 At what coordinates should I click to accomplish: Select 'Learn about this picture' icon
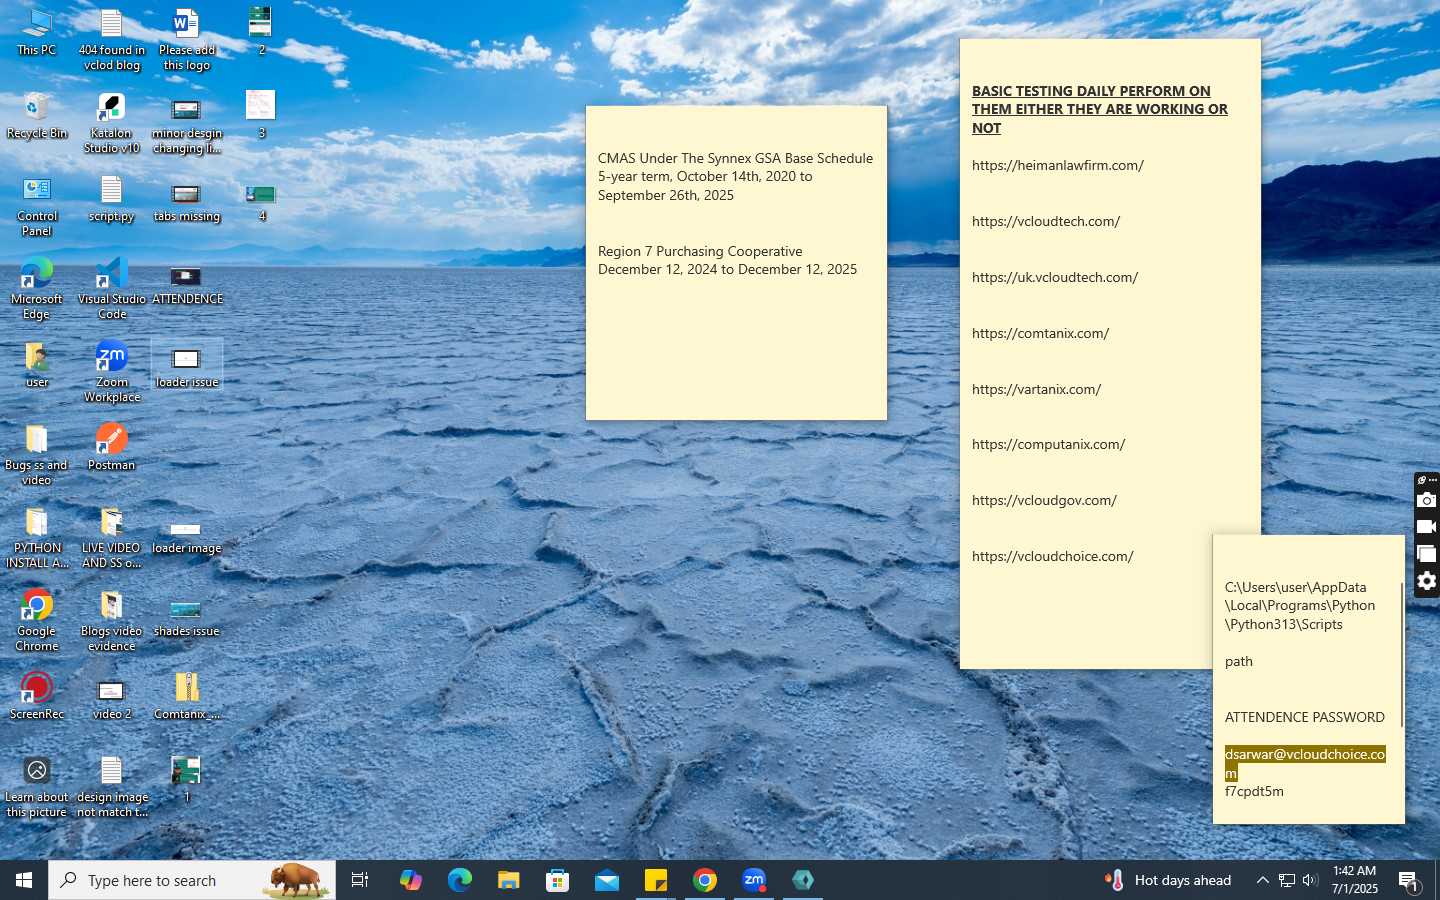[37, 787]
